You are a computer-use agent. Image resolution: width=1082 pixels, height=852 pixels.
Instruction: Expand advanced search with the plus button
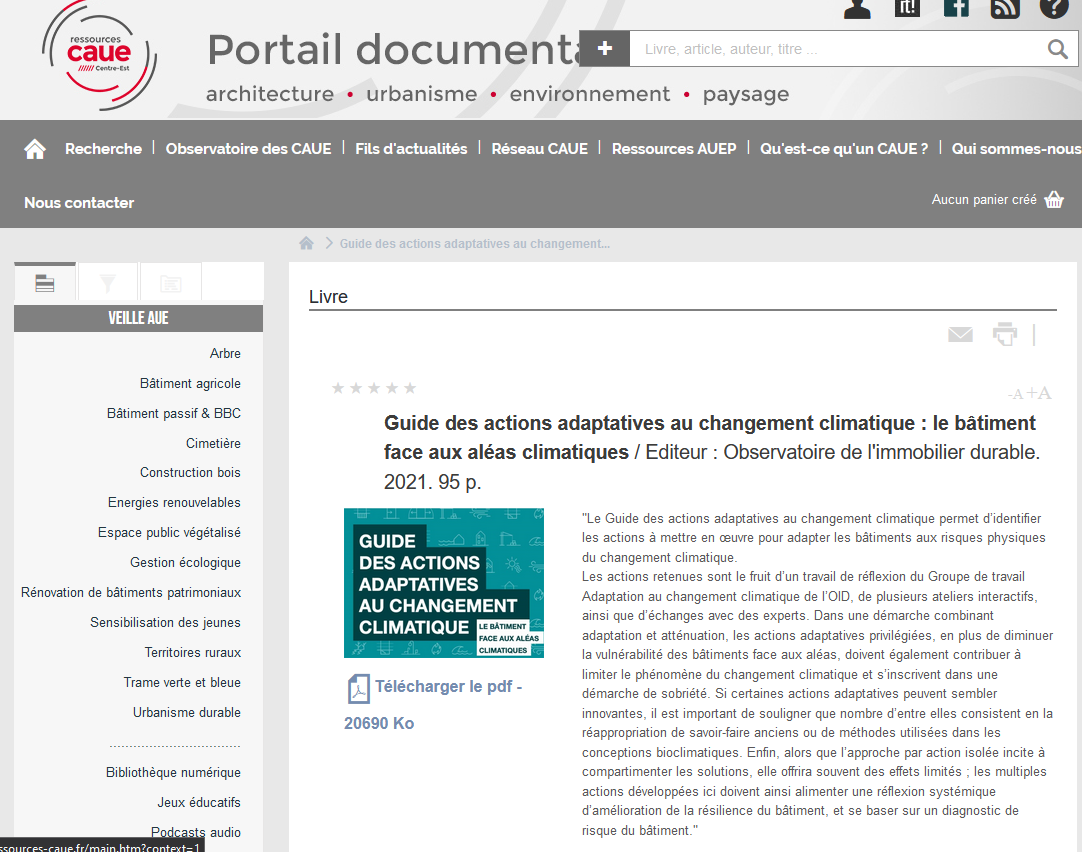coord(604,48)
